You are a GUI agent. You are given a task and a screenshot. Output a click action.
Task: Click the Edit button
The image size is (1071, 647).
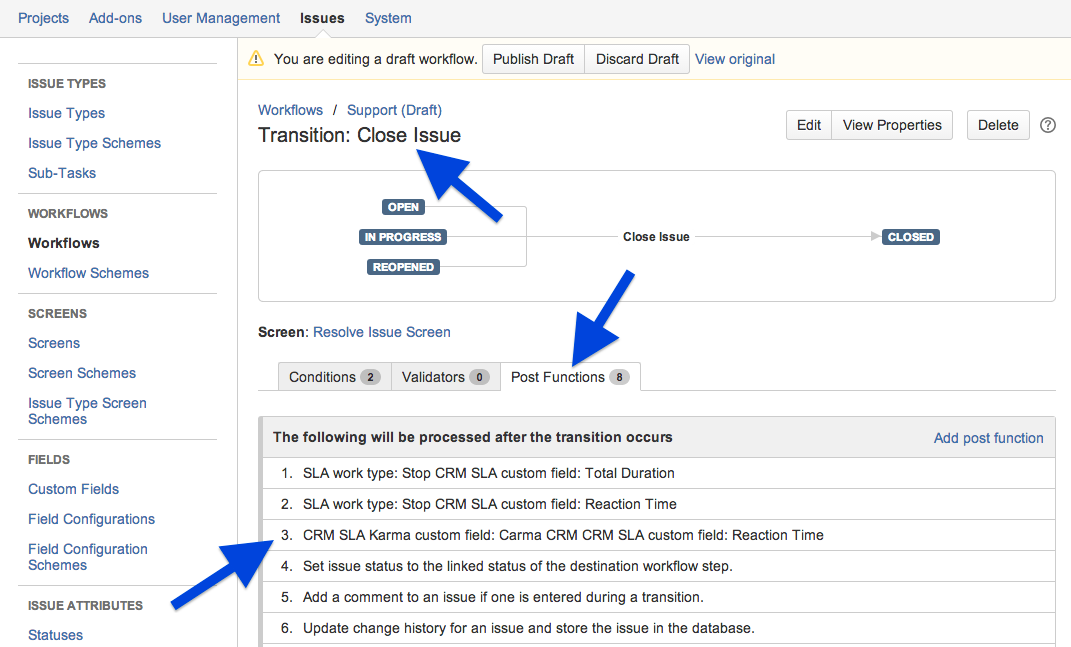[809, 125]
